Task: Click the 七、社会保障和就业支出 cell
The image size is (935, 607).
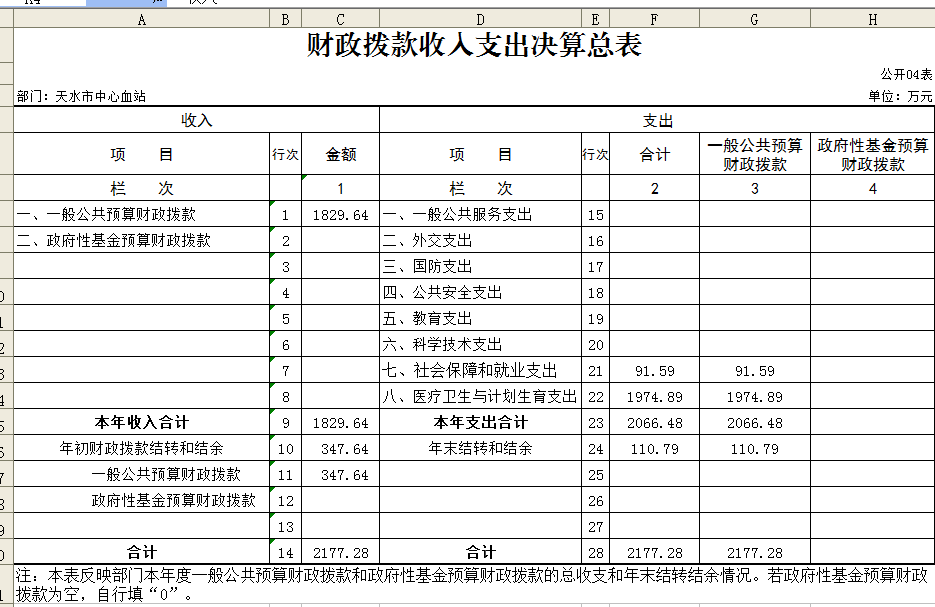Action: (x=480, y=371)
